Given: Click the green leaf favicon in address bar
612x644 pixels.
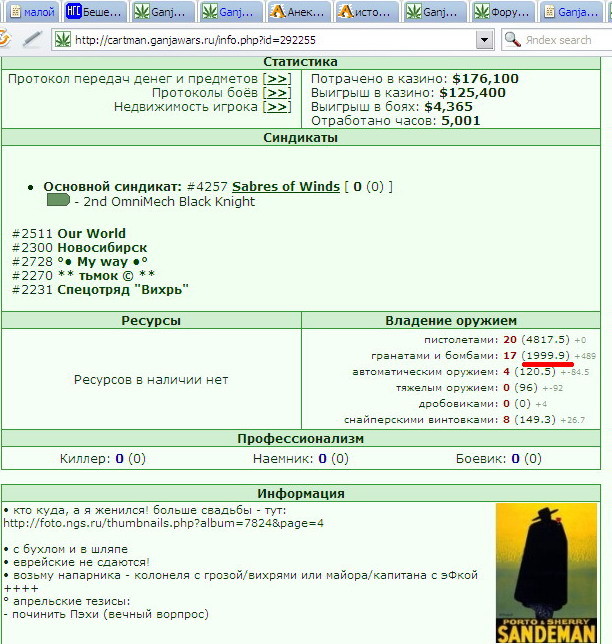Looking at the screenshot, I should click(62, 40).
